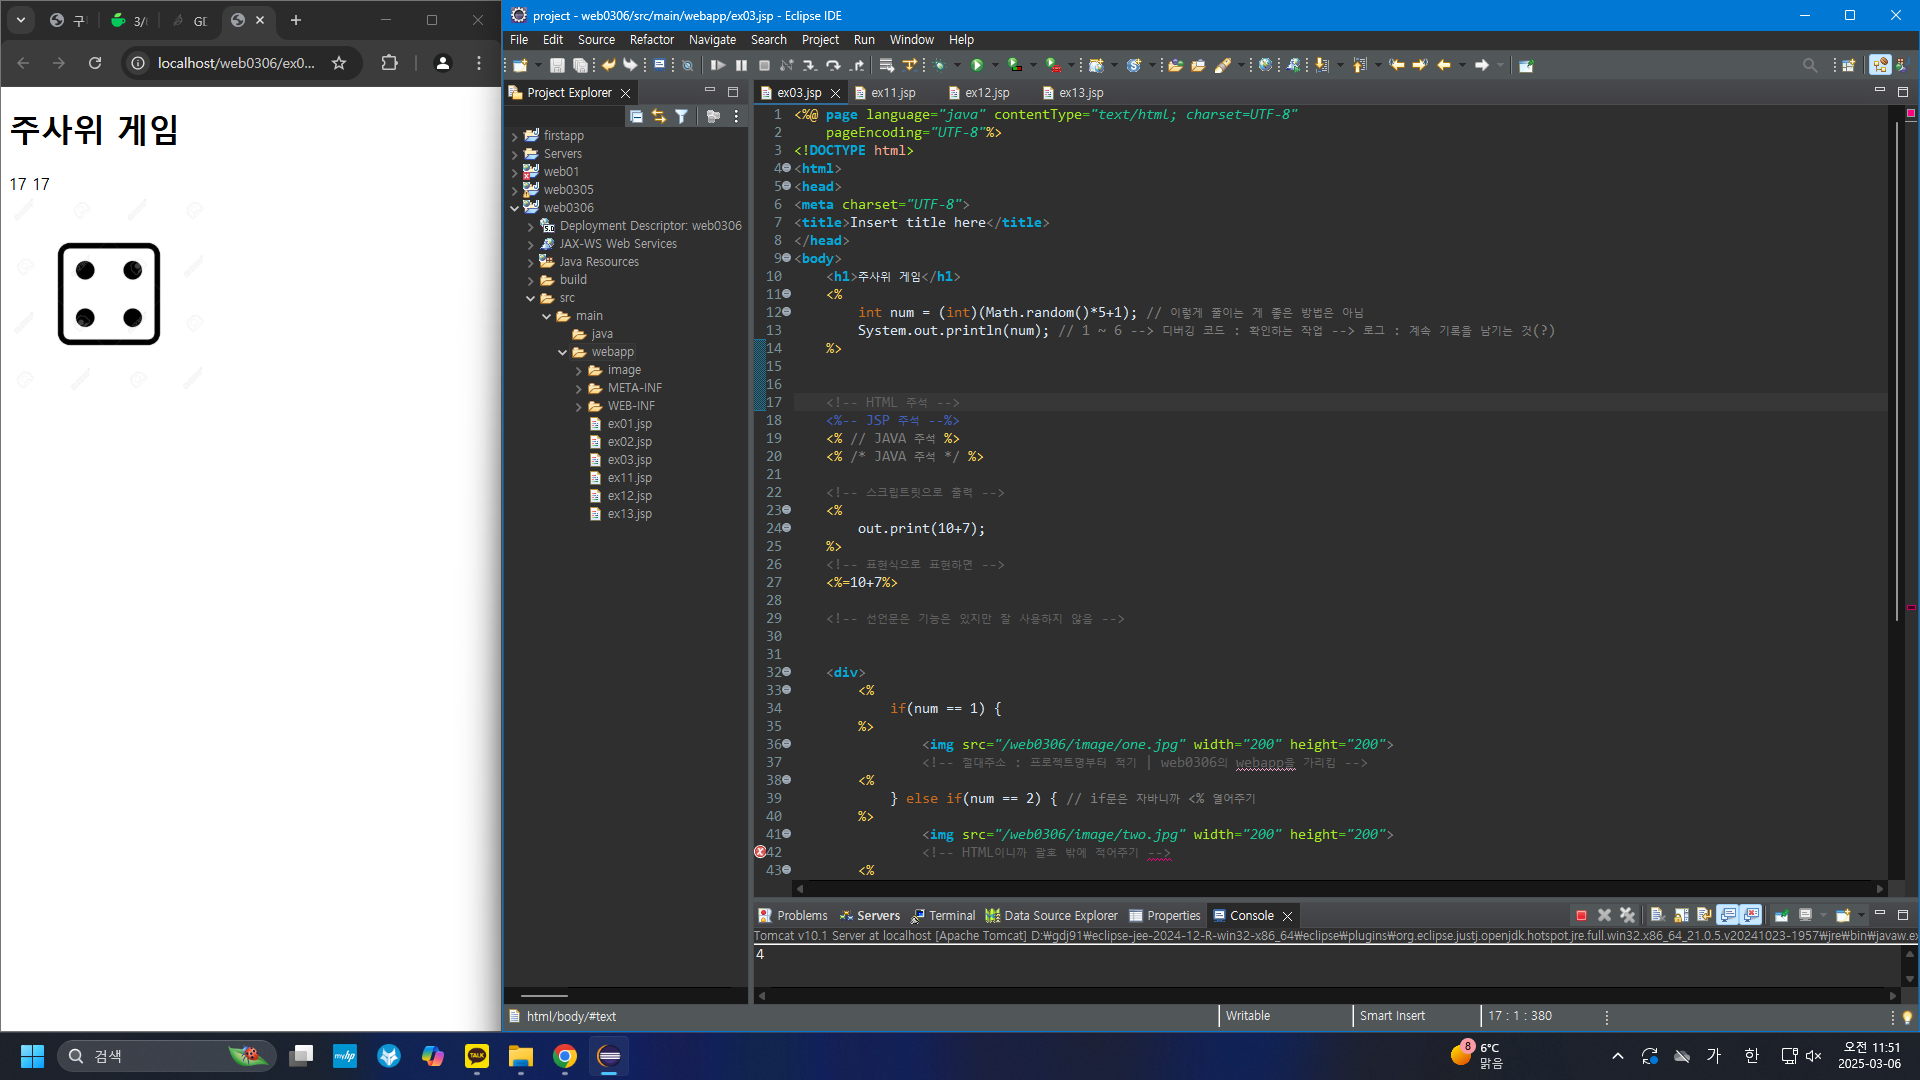The width and height of the screenshot is (1920, 1080).
Task: Open the Refactor menu
Action: [651, 40]
